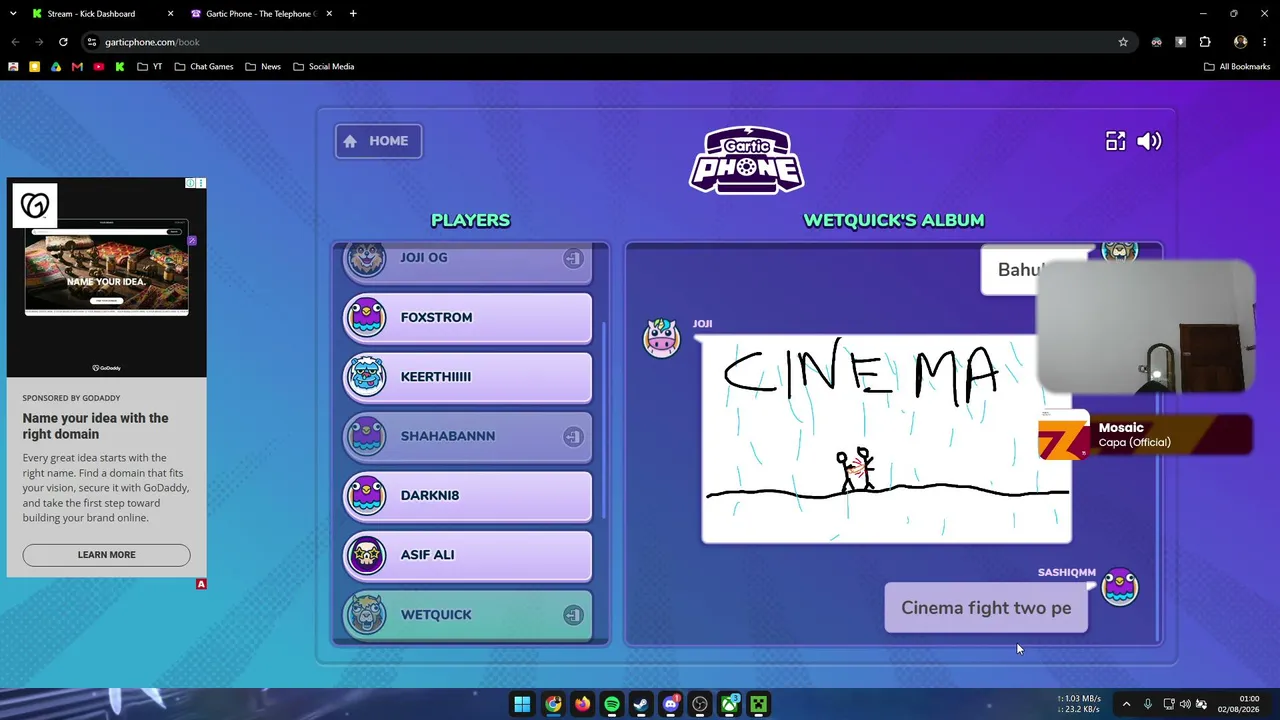Click the HOME button in Gartic Phone
Screen dimensions: 1280x720
pyautogui.click(x=378, y=141)
